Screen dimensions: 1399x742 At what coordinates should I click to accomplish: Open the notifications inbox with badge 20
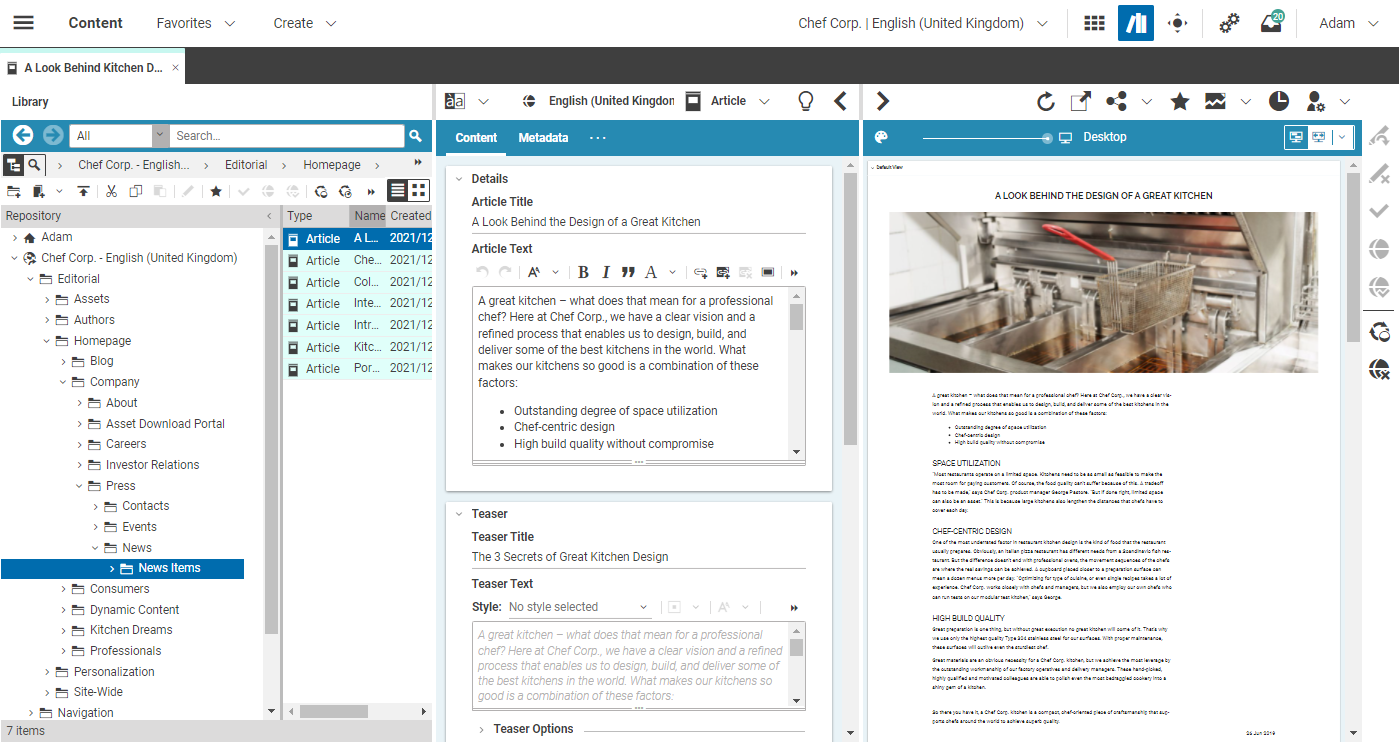1271,23
